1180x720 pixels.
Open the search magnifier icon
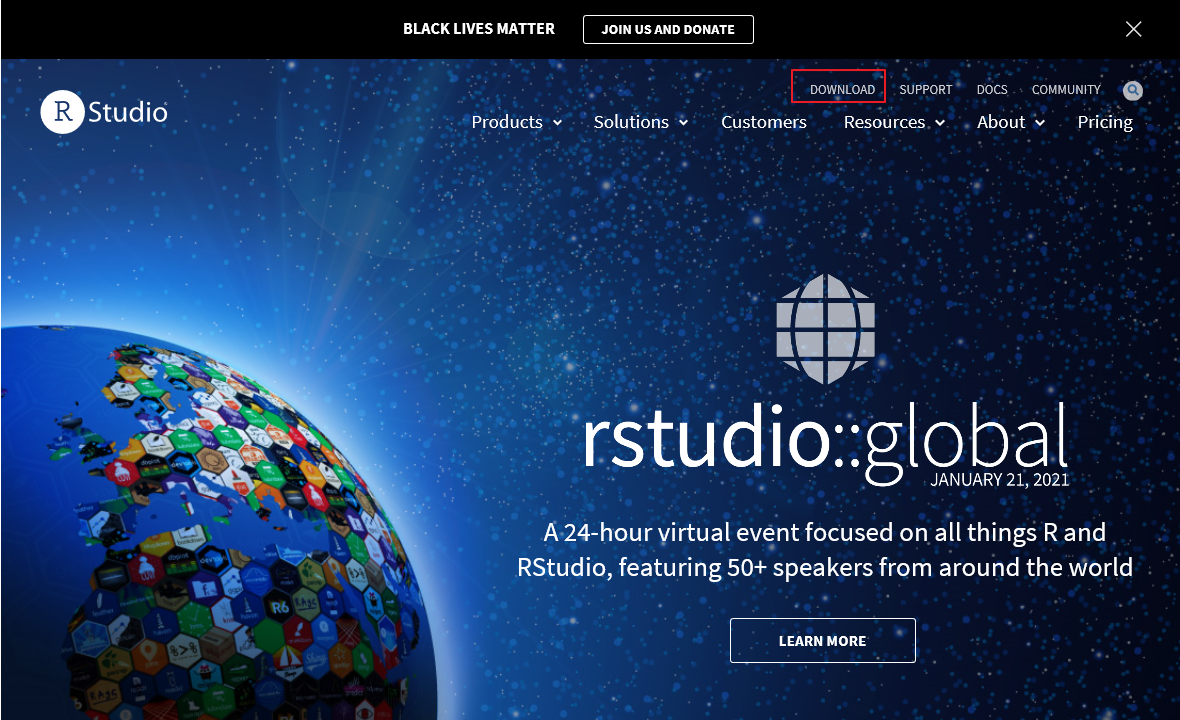point(1133,90)
